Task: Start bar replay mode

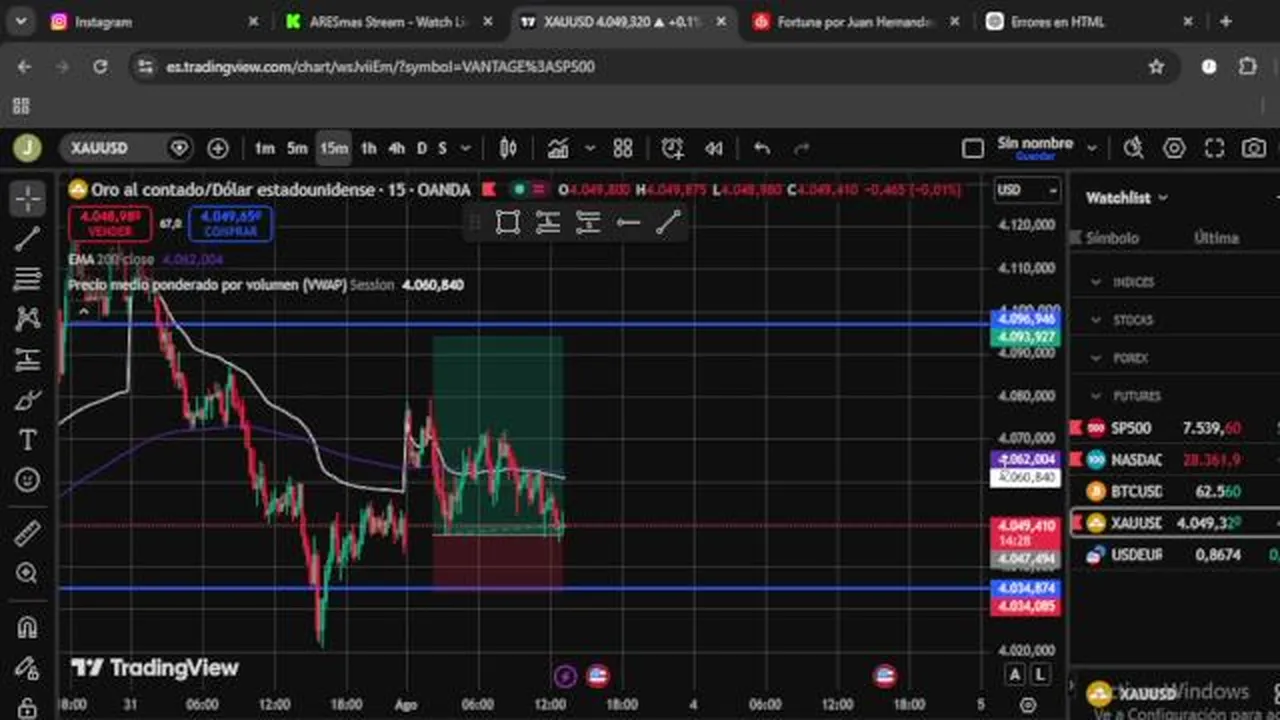Action: point(713,148)
